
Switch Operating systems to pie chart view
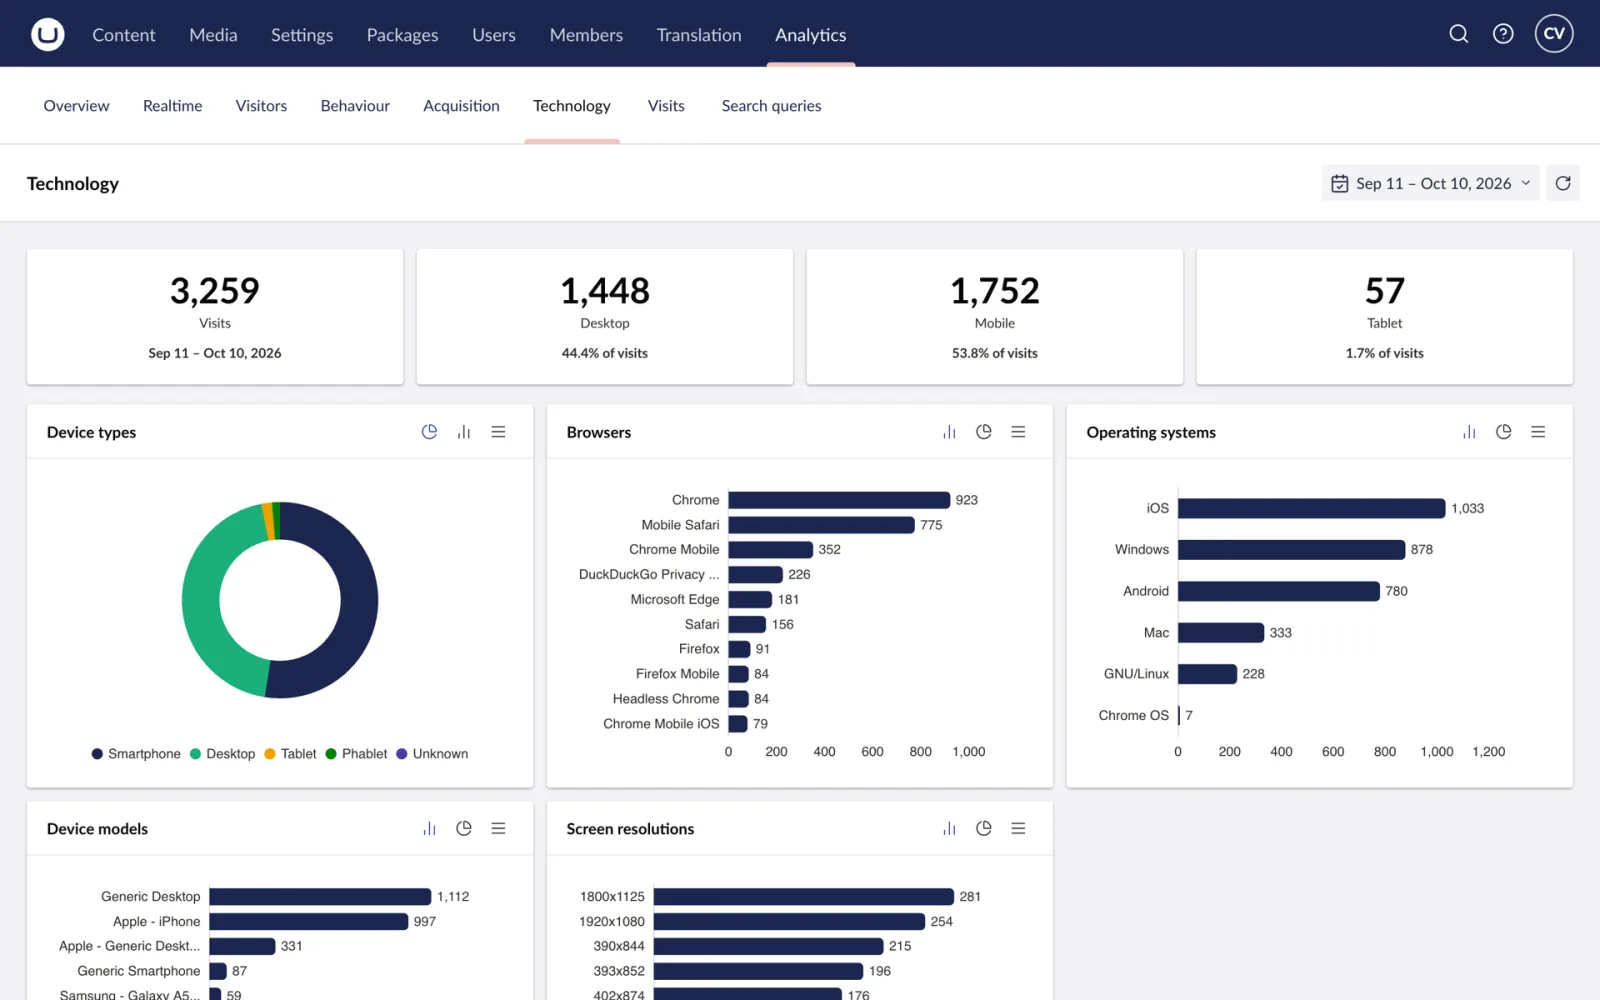pyautogui.click(x=1503, y=432)
